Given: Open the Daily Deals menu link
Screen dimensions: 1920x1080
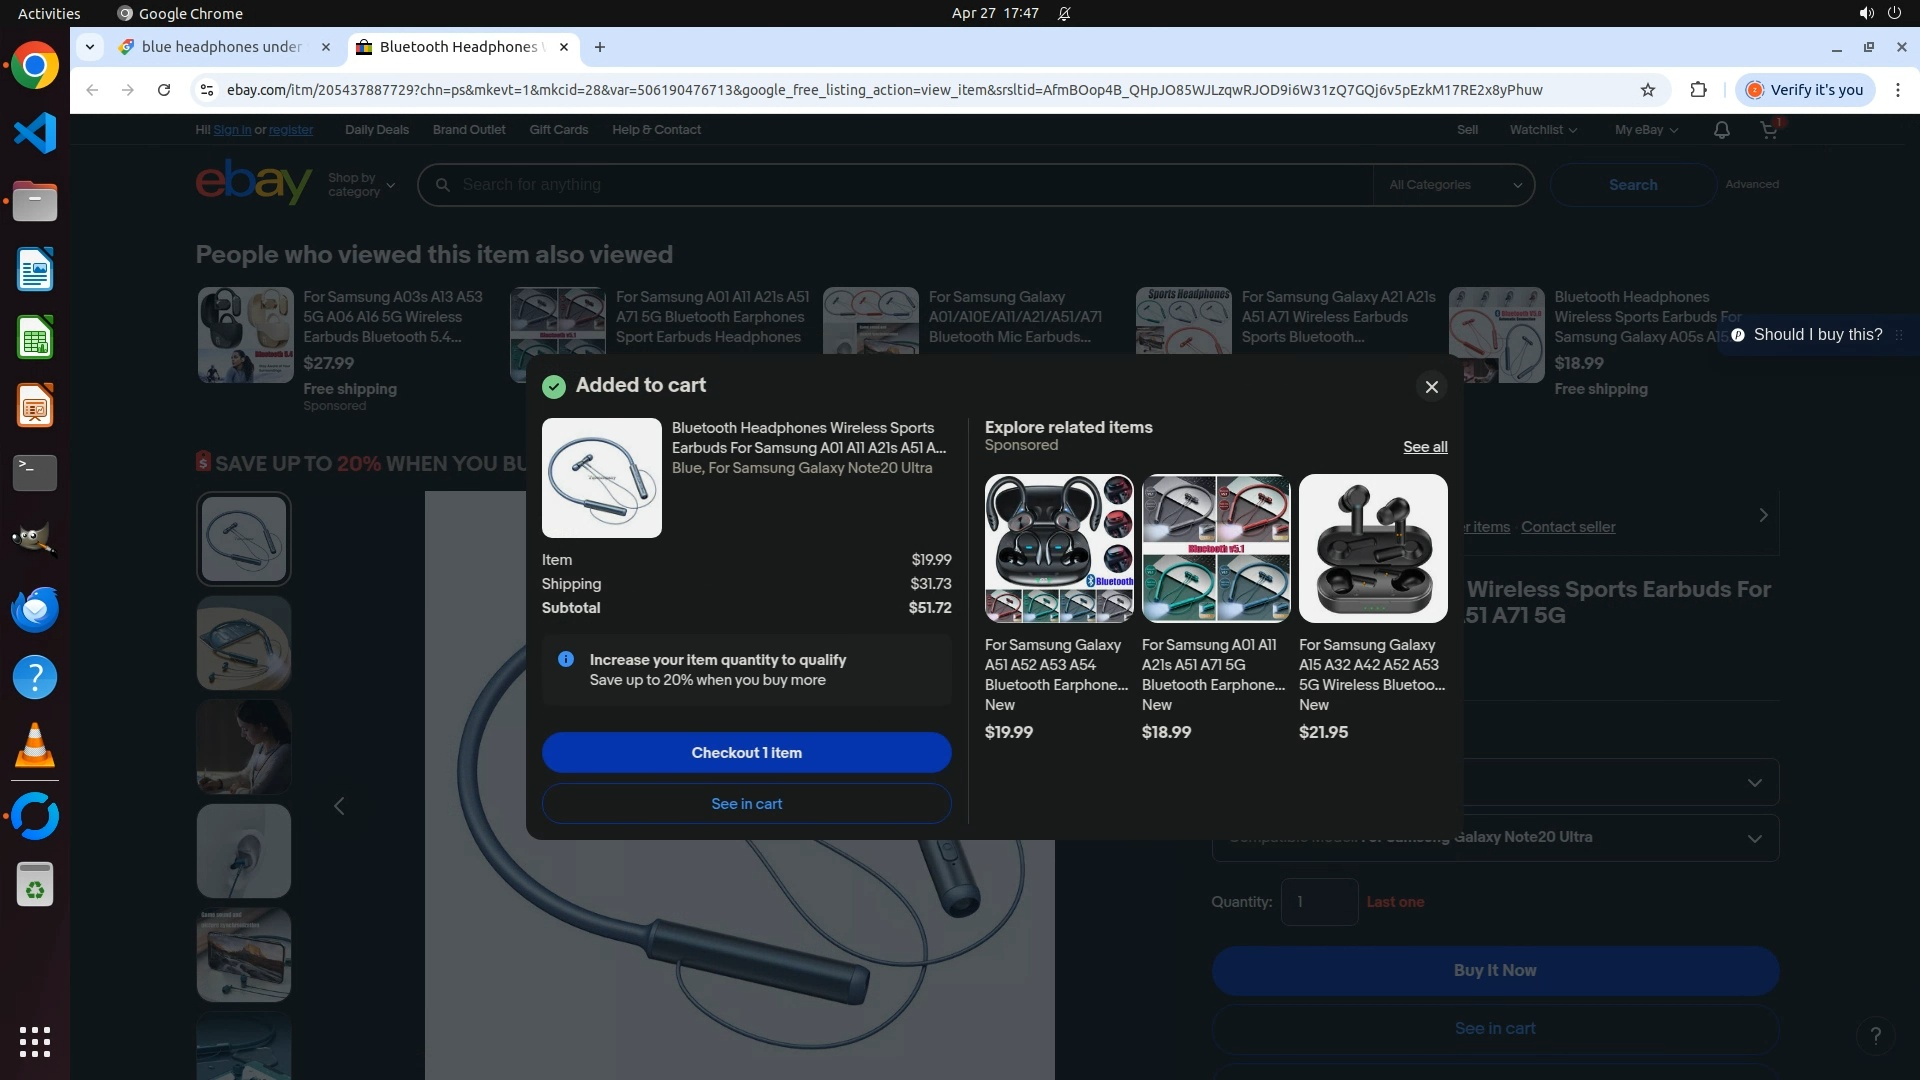Looking at the screenshot, I should [x=376, y=130].
